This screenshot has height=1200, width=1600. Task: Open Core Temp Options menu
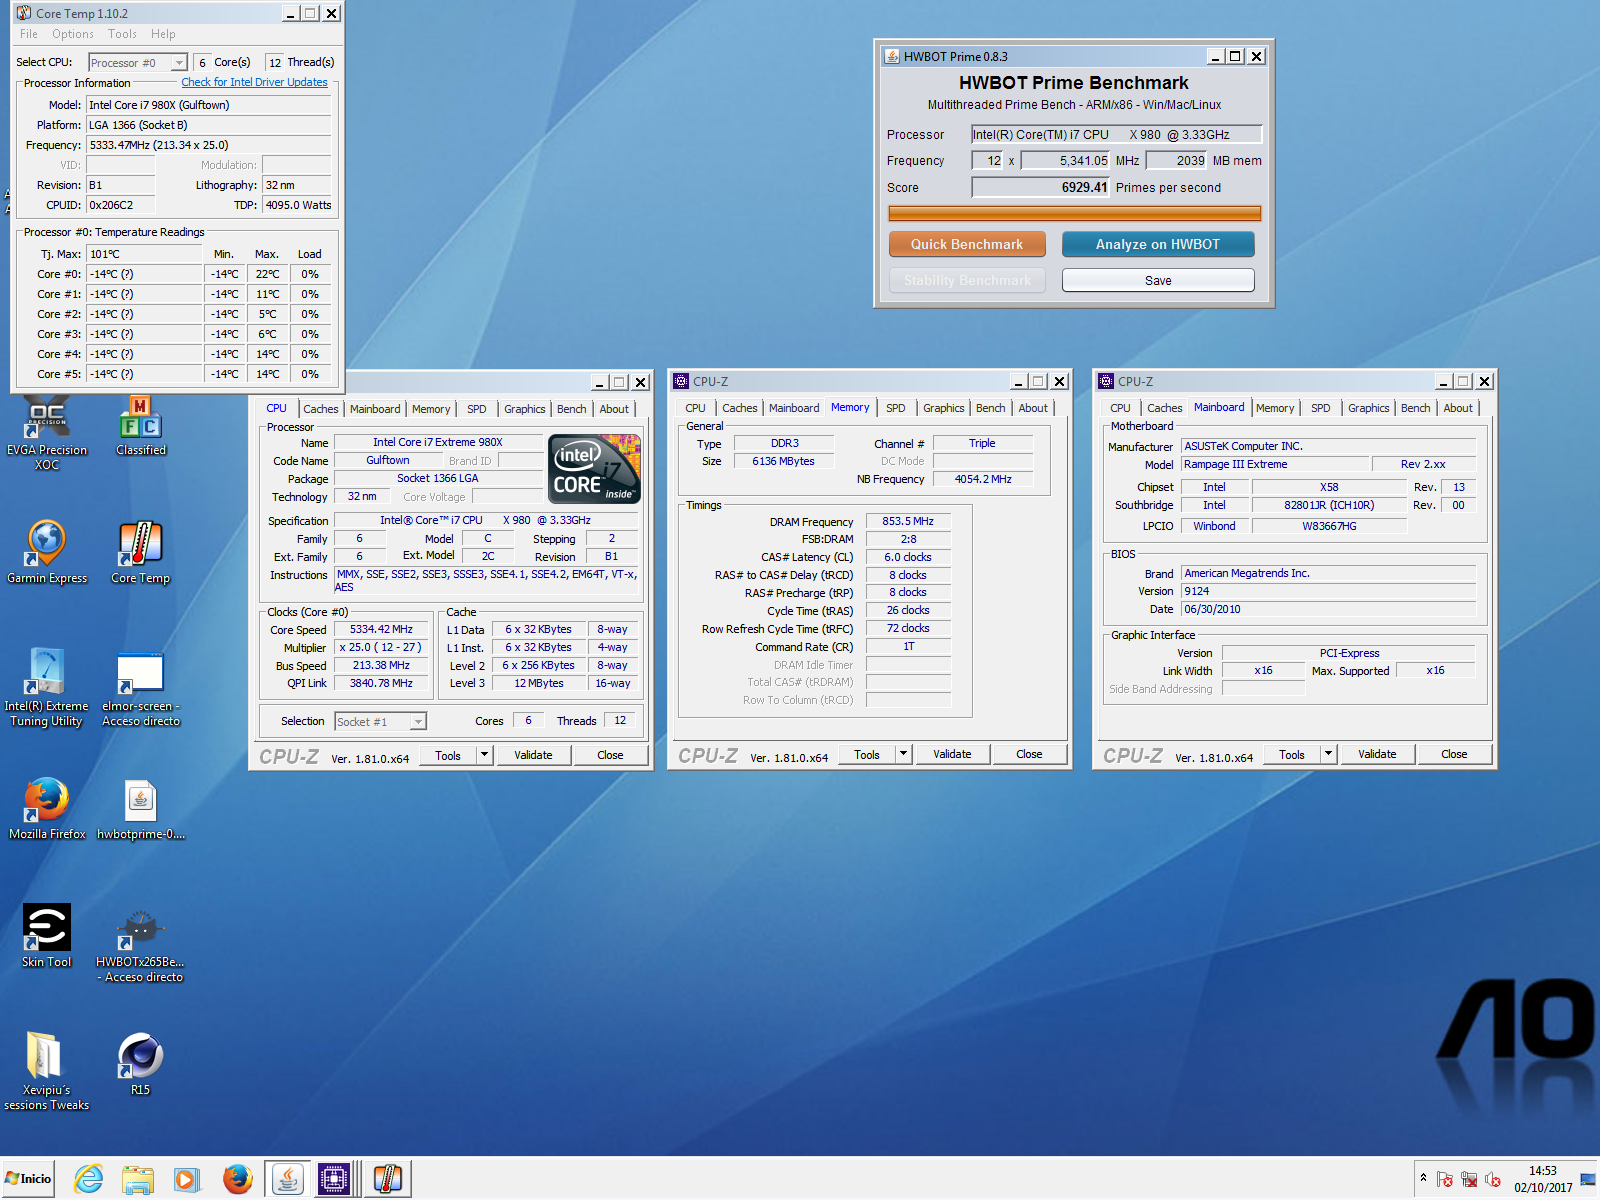pos(73,34)
